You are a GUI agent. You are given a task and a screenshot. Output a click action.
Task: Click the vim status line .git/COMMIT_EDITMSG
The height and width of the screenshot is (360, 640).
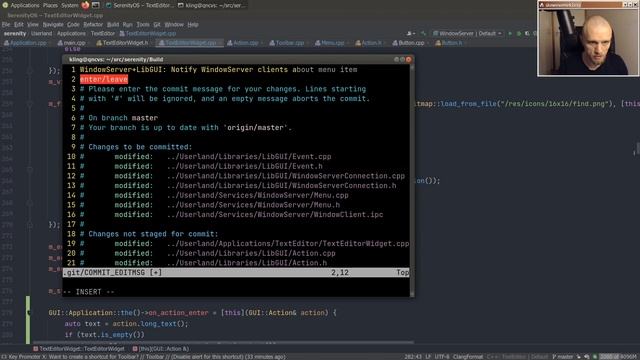[236, 272]
